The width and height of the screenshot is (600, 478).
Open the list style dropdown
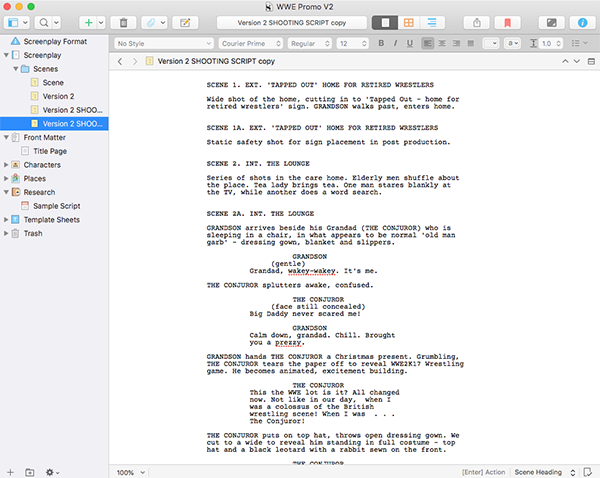click(579, 43)
